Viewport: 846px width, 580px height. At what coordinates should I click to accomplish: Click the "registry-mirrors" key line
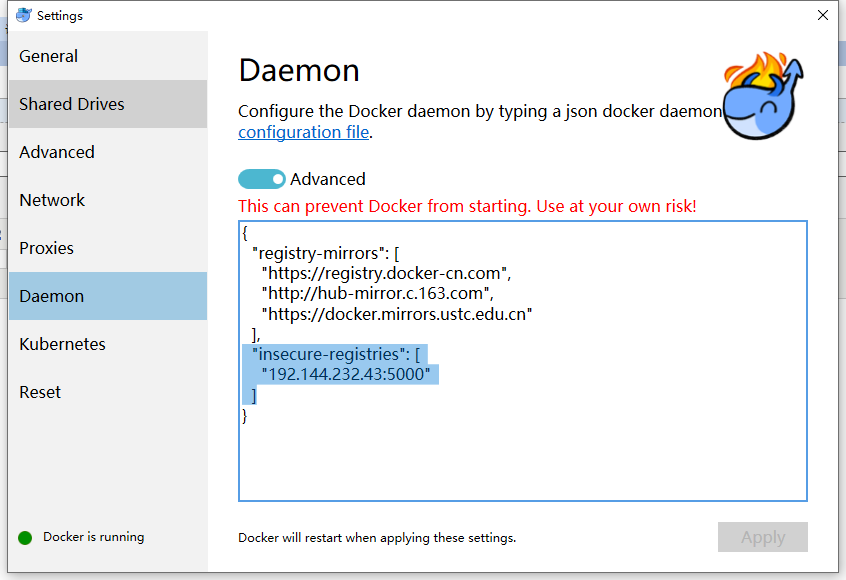pos(326,253)
